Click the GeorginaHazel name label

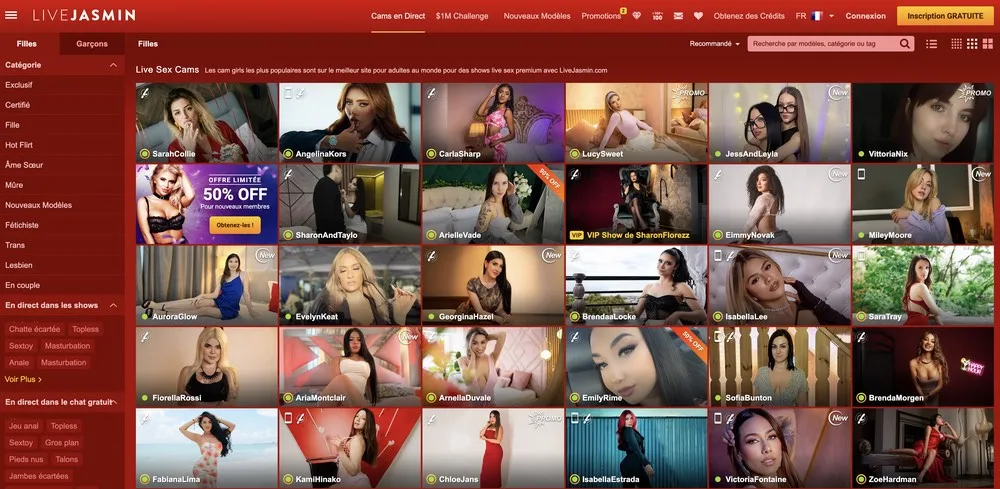coord(464,317)
